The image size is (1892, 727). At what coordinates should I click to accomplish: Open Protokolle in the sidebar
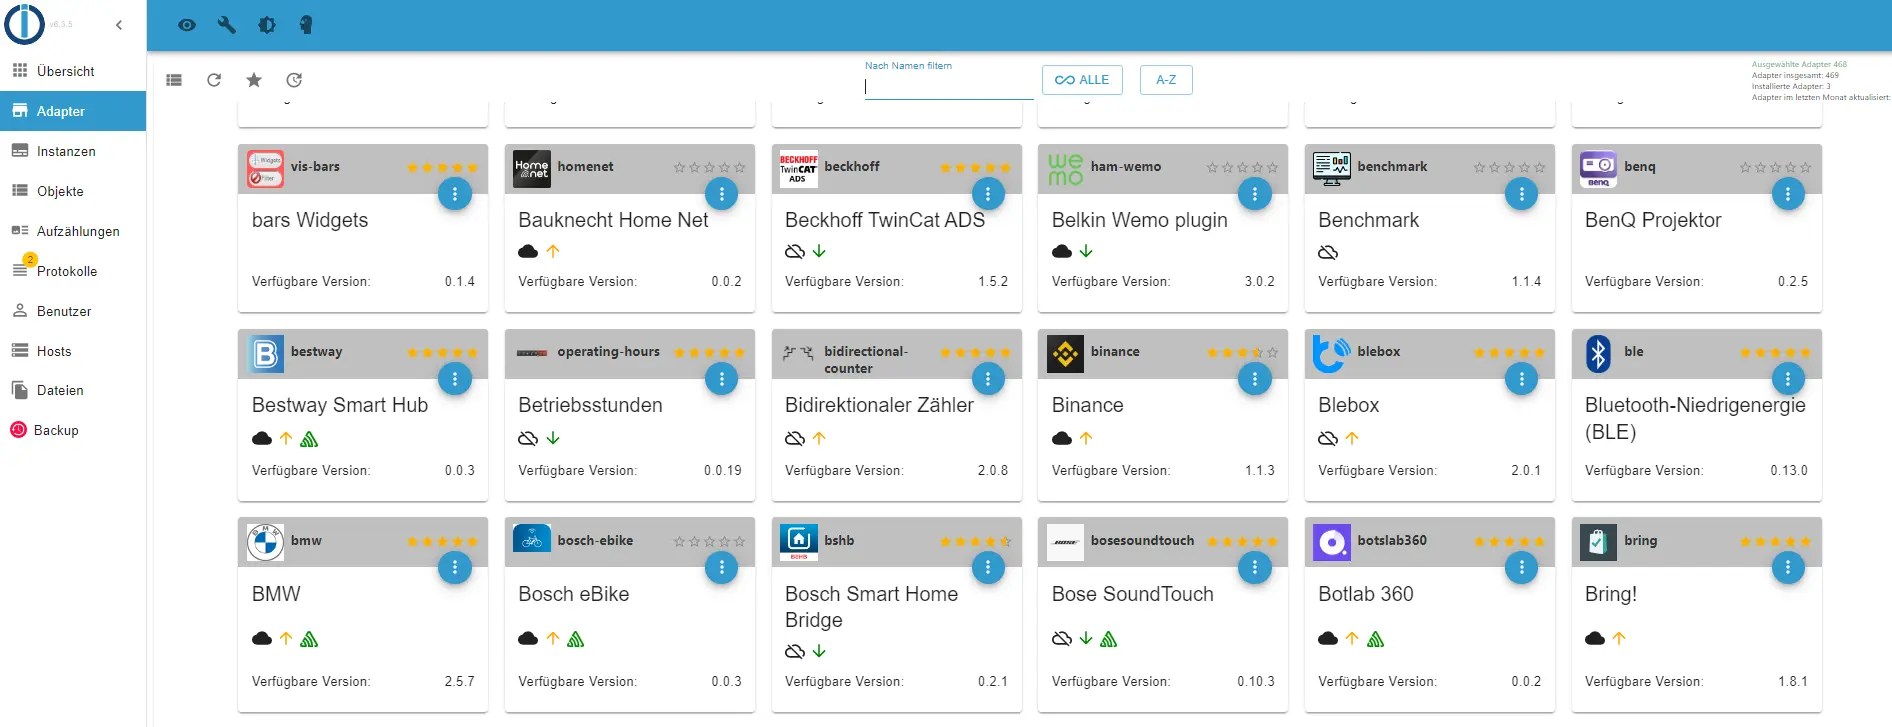pyautogui.click(x=73, y=271)
